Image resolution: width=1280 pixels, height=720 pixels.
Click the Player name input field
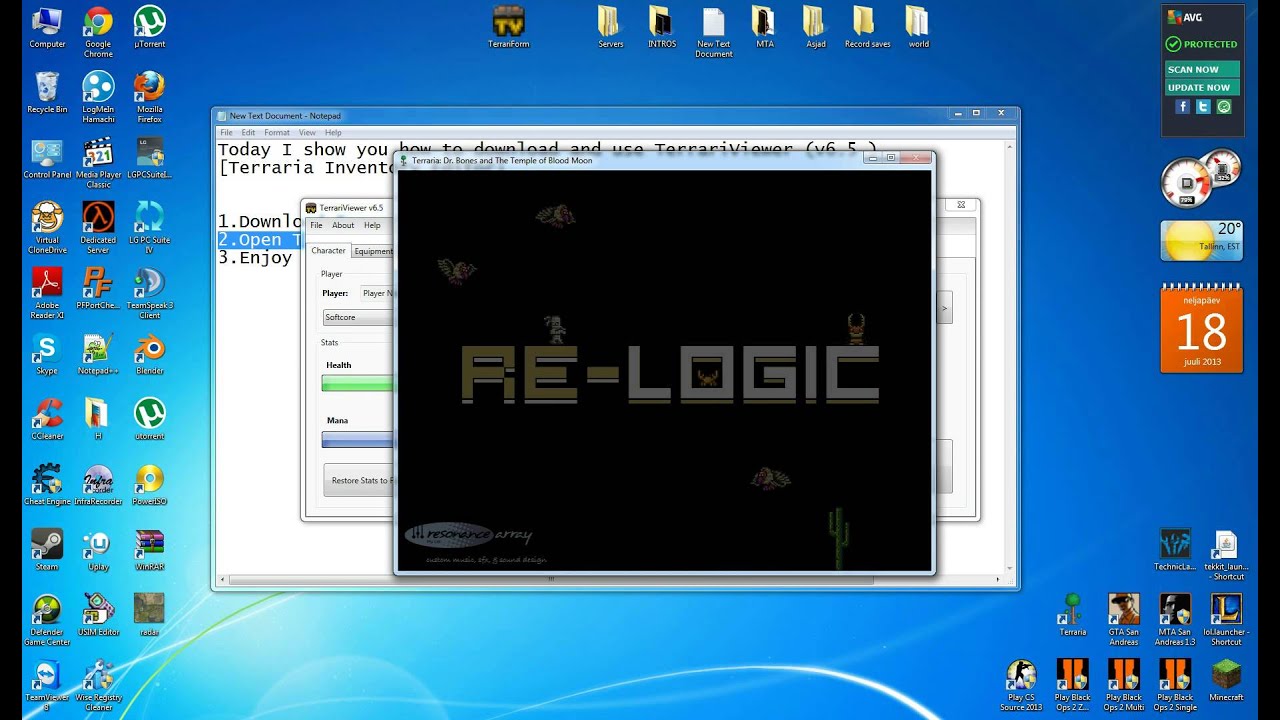coord(378,293)
